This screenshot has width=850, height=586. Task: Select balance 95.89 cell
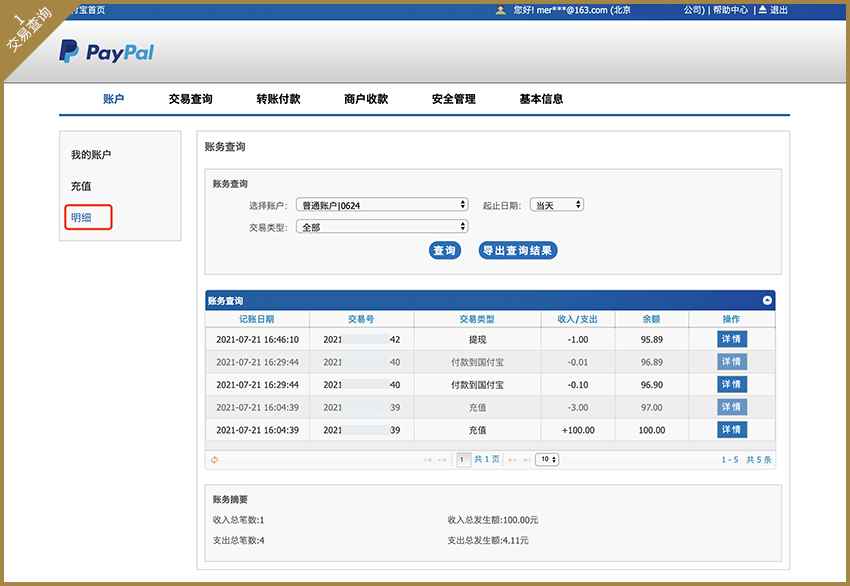click(652, 339)
